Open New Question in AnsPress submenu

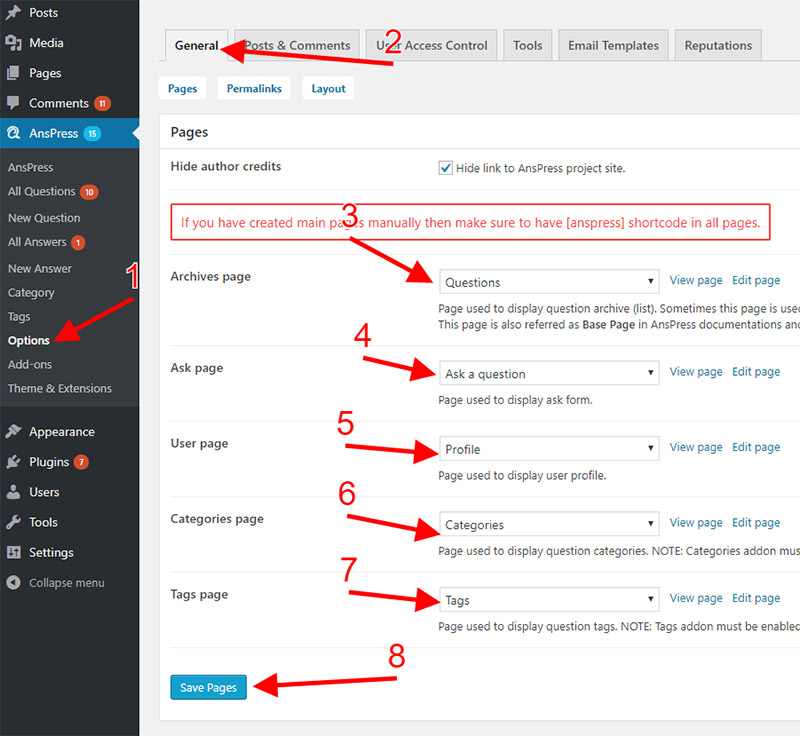click(x=44, y=218)
